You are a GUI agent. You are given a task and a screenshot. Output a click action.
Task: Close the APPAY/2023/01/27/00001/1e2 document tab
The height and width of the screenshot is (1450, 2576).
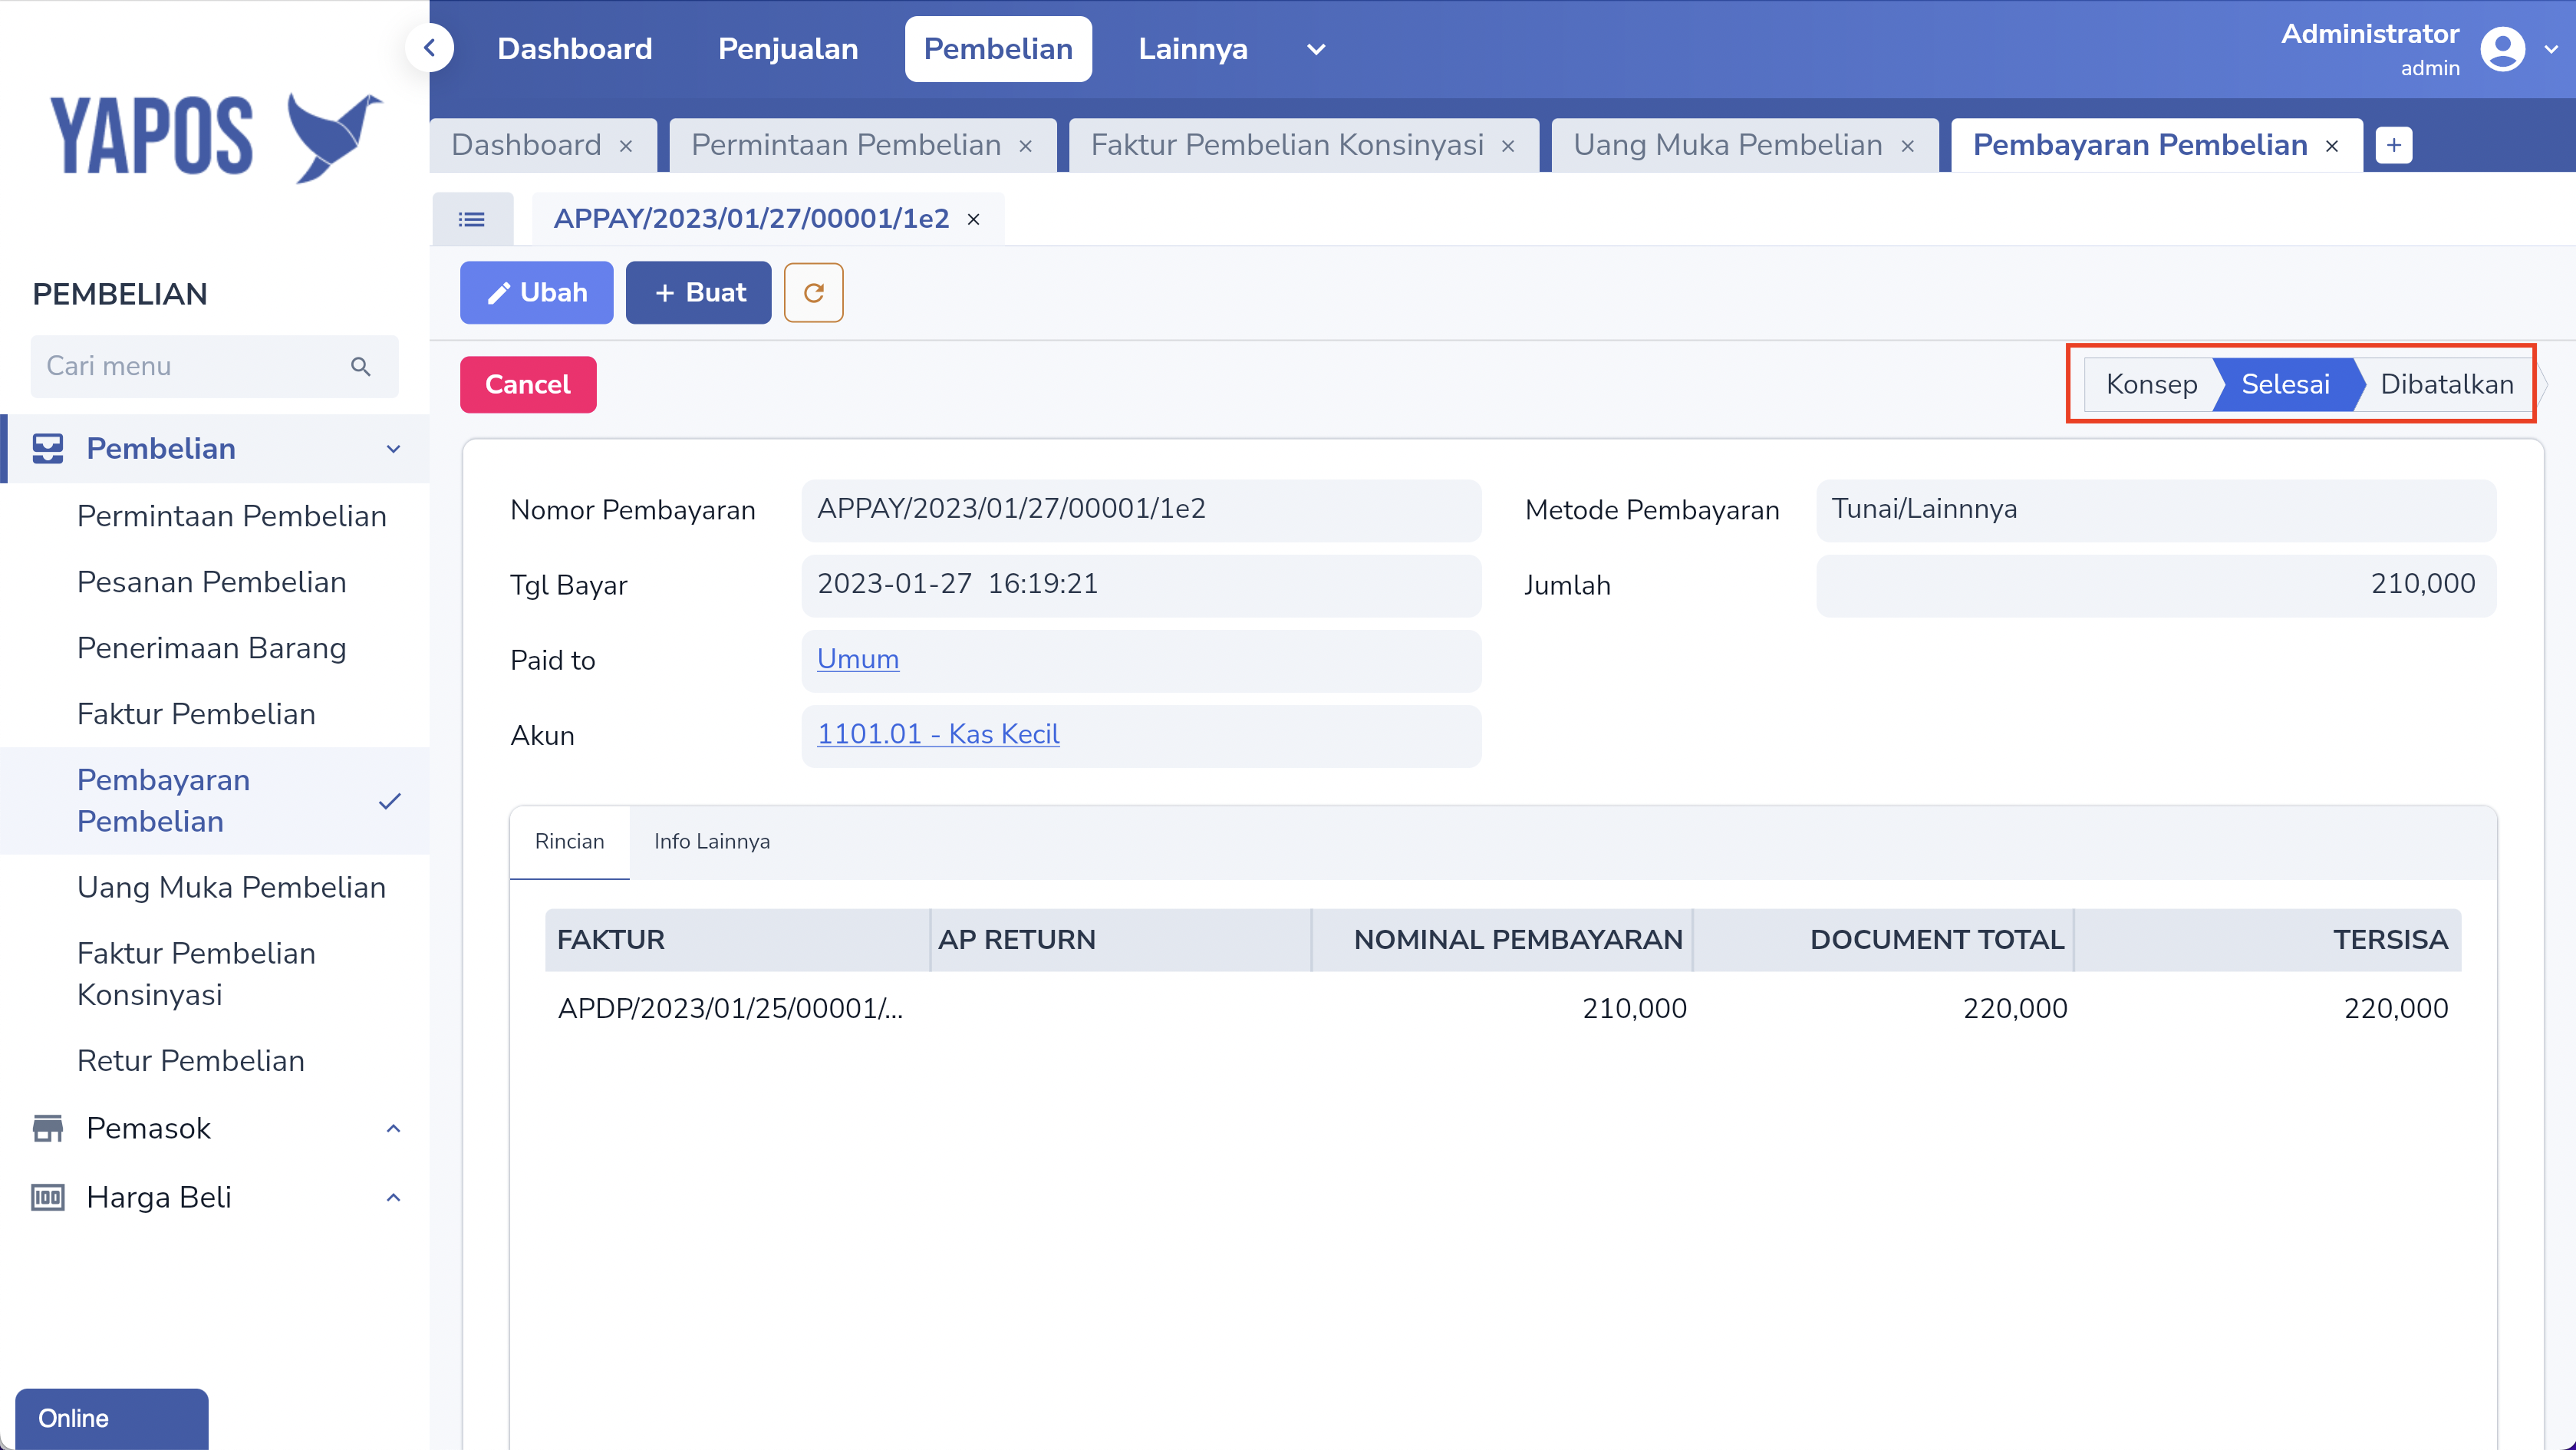[973, 219]
